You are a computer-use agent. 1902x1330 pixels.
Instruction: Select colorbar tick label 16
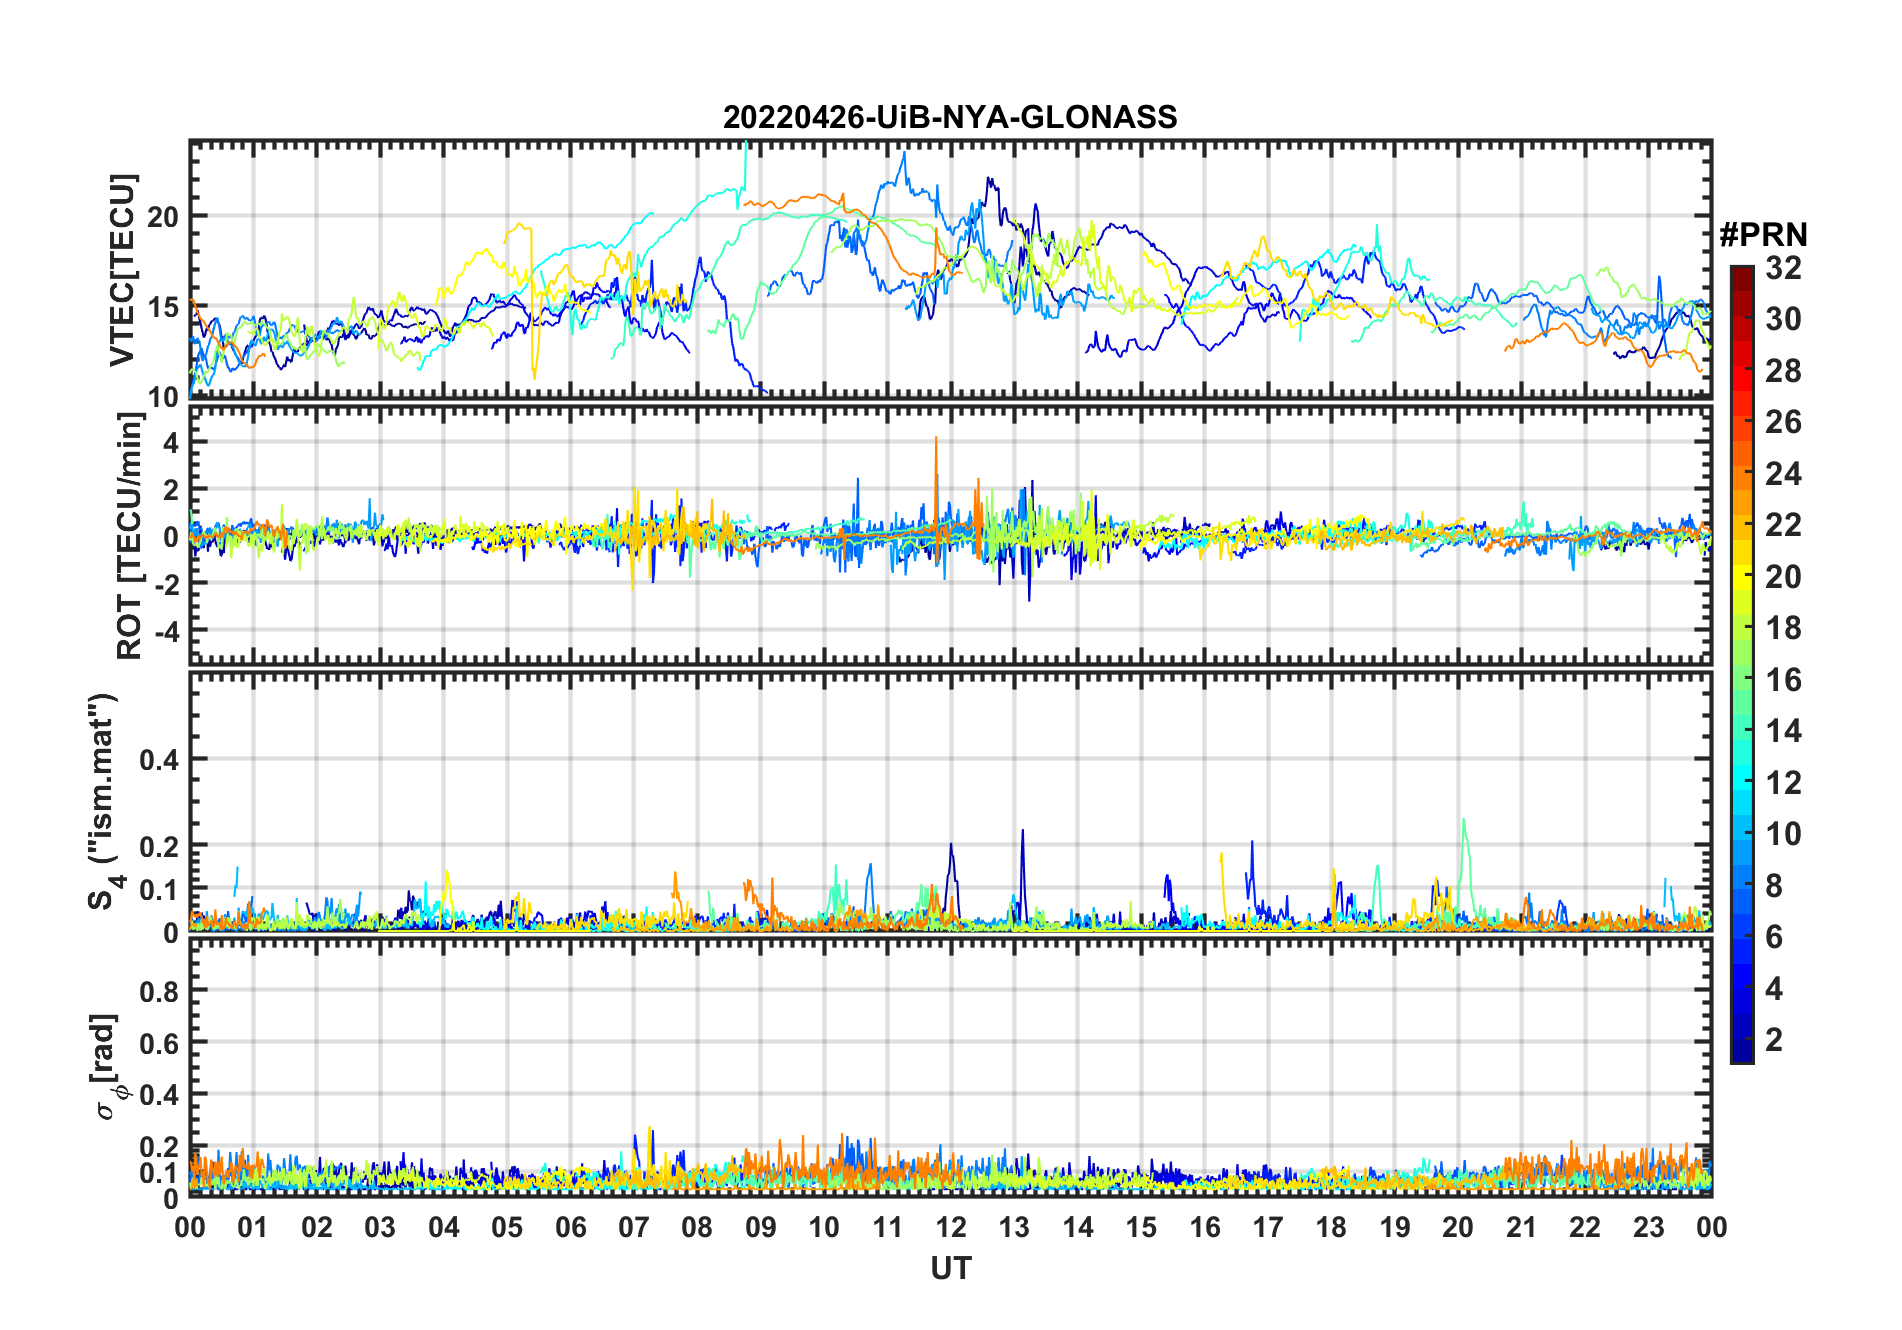coord(1783,680)
